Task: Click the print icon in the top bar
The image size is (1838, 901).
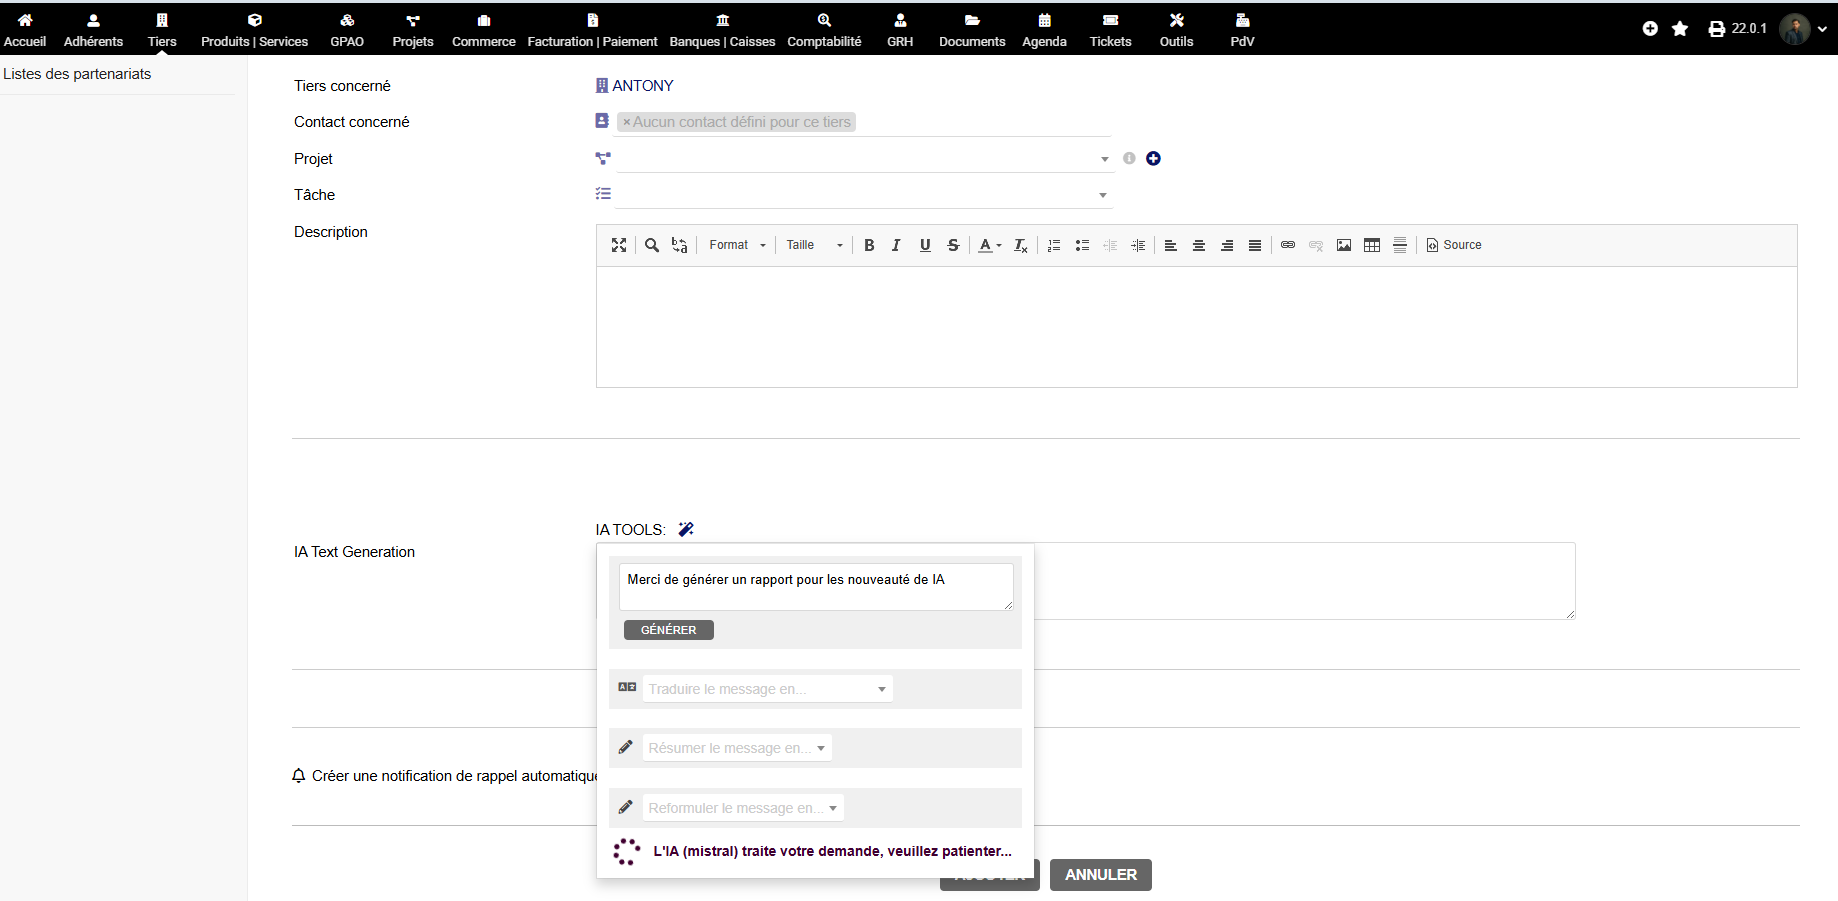Action: coord(1717,29)
